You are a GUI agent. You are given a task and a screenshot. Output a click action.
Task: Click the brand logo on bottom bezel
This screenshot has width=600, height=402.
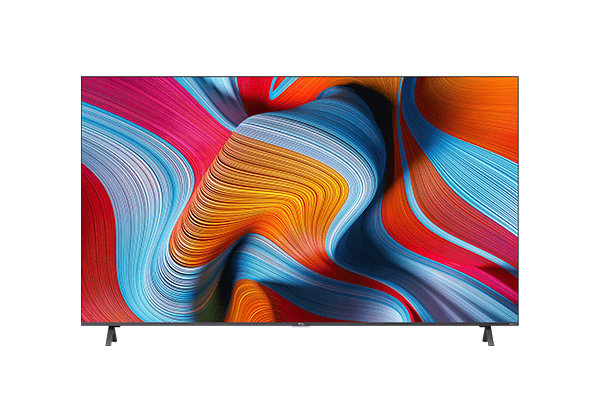(x=300, y=323)
